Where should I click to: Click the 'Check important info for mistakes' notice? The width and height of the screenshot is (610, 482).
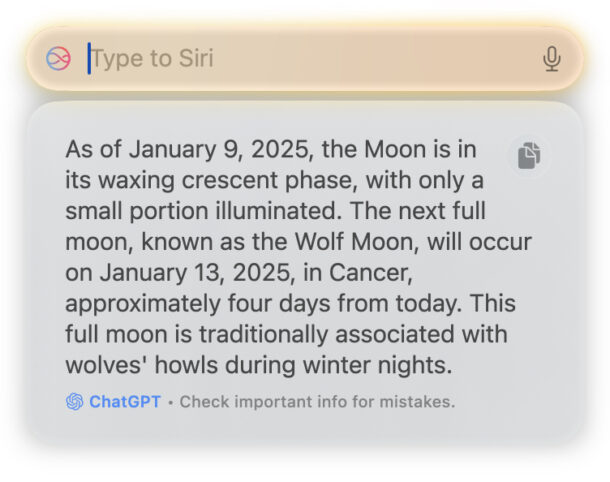click(317, 402)
